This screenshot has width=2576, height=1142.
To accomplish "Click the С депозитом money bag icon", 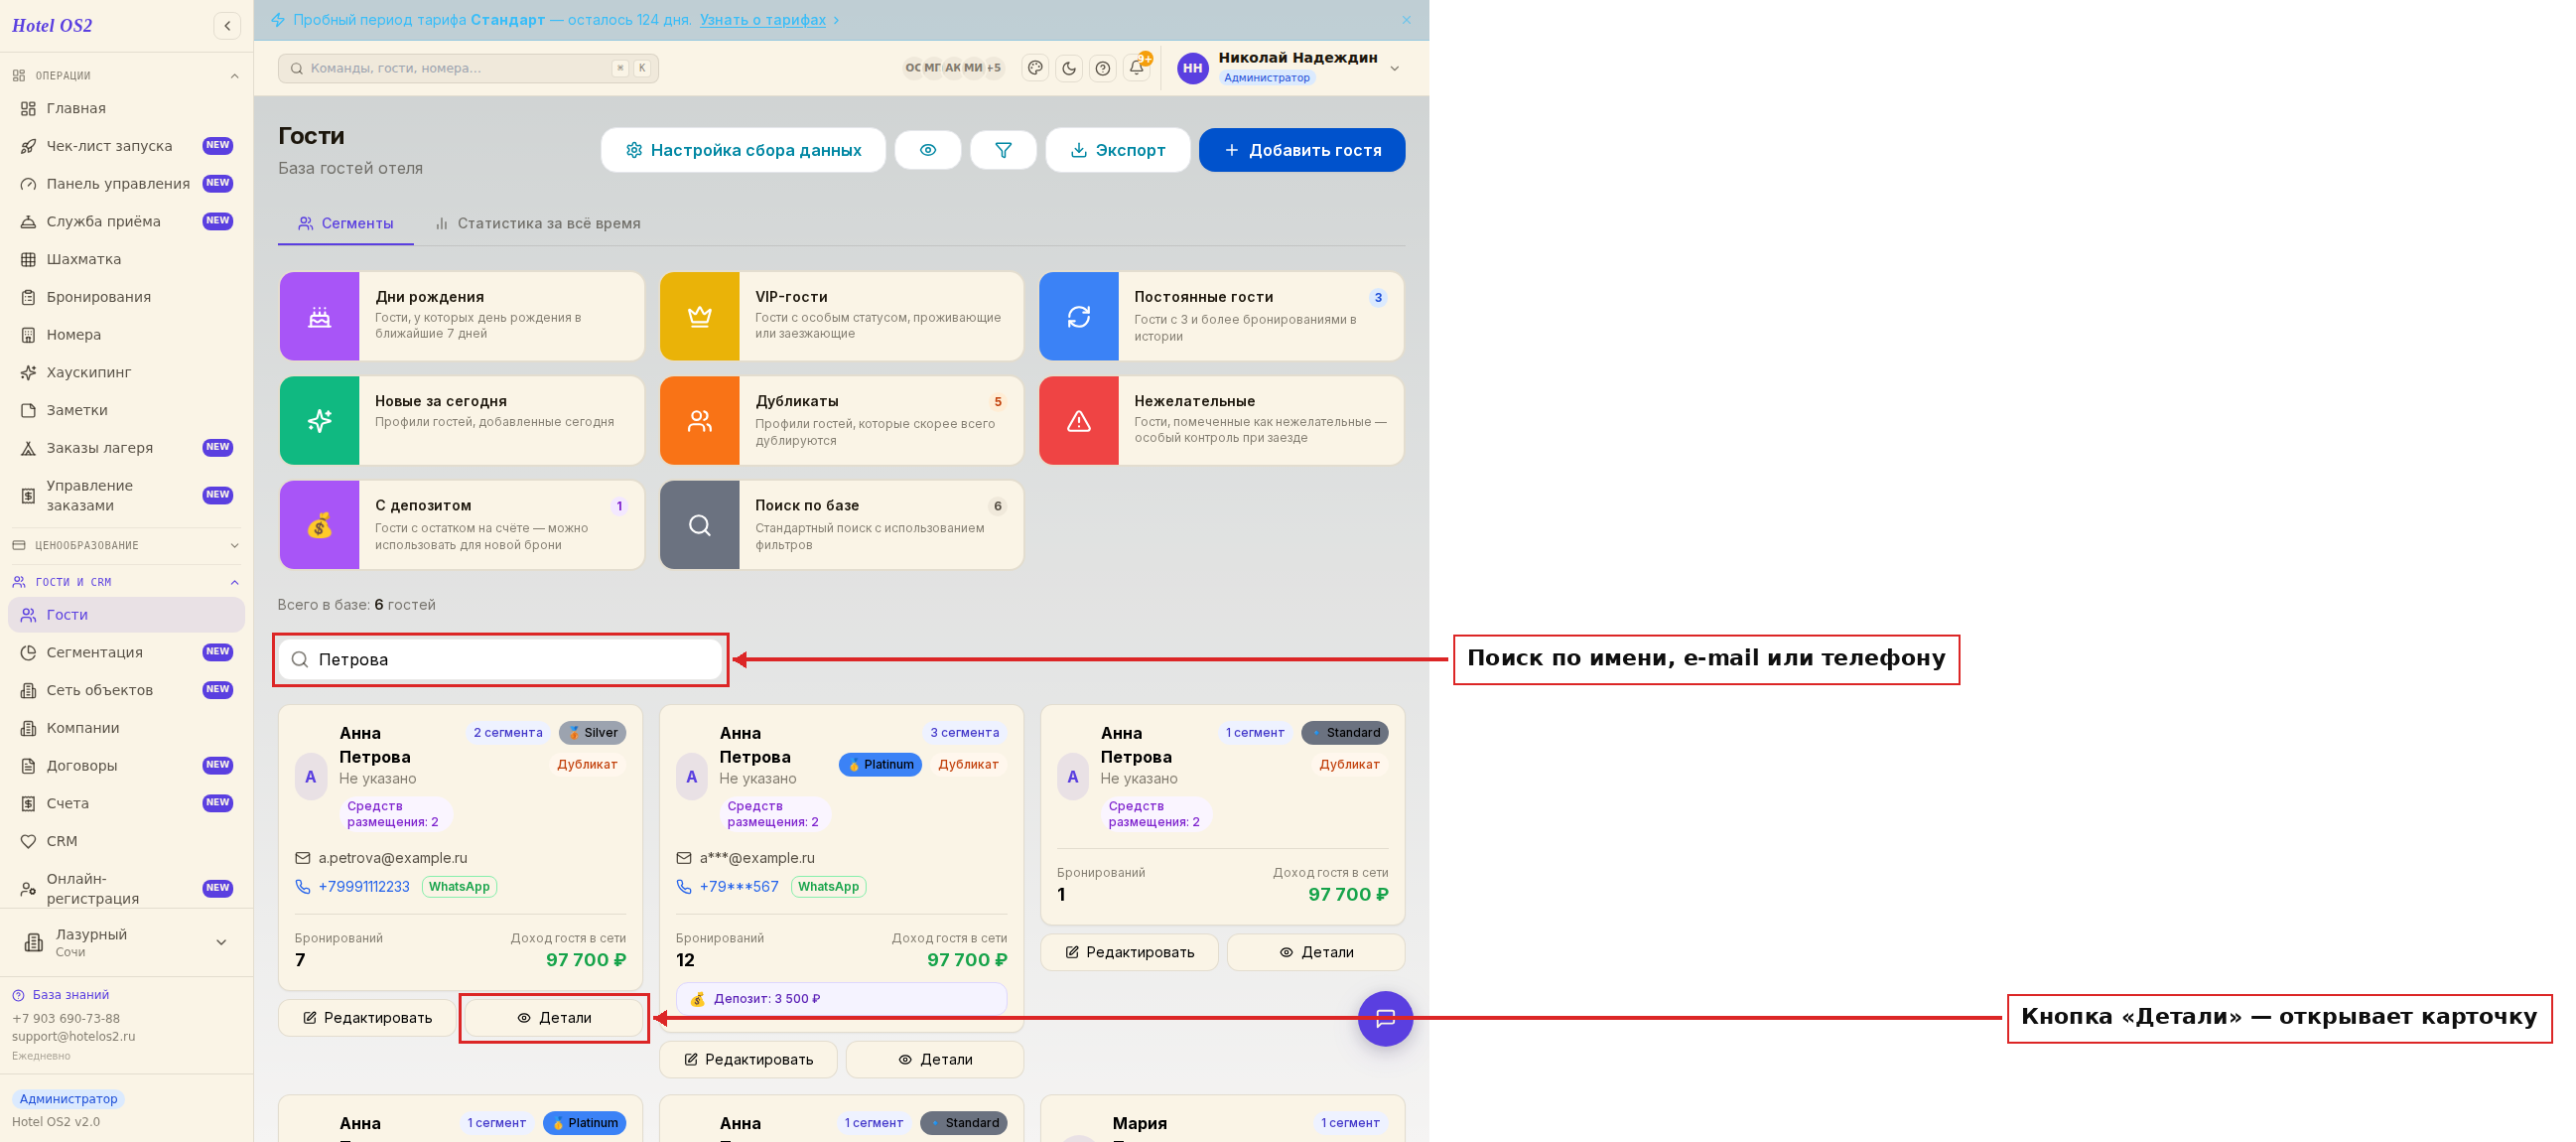I will click(320, 525).
